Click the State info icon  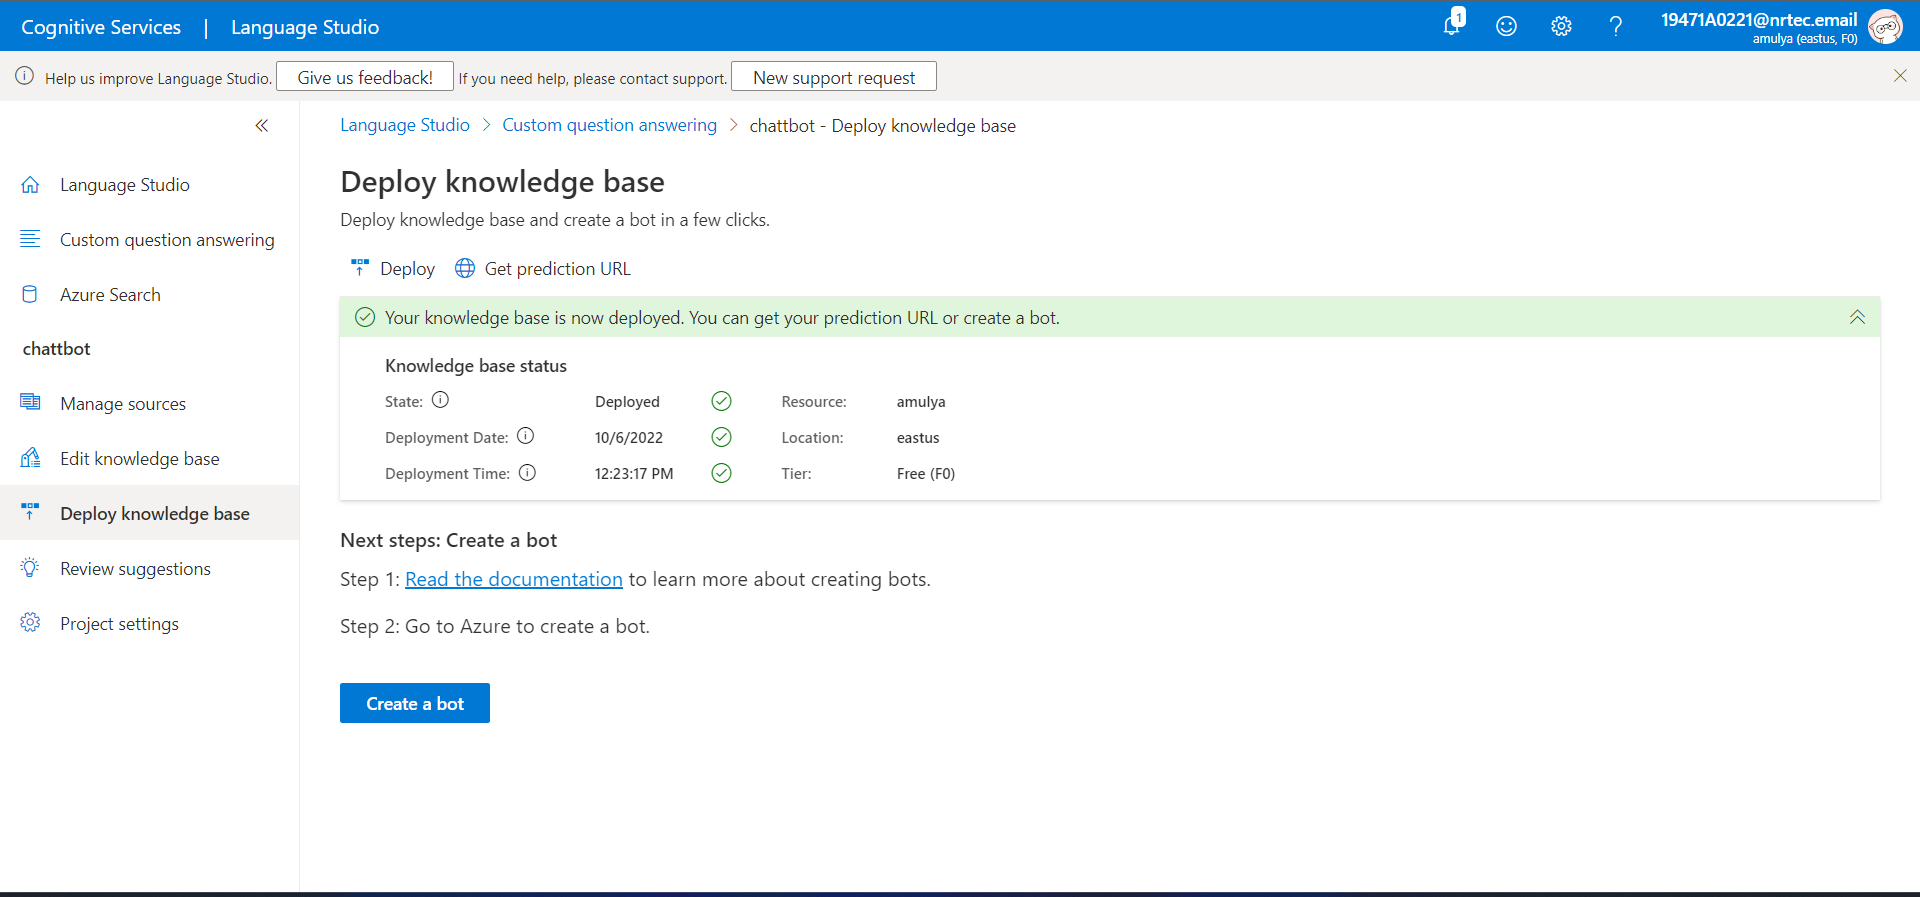440,400
